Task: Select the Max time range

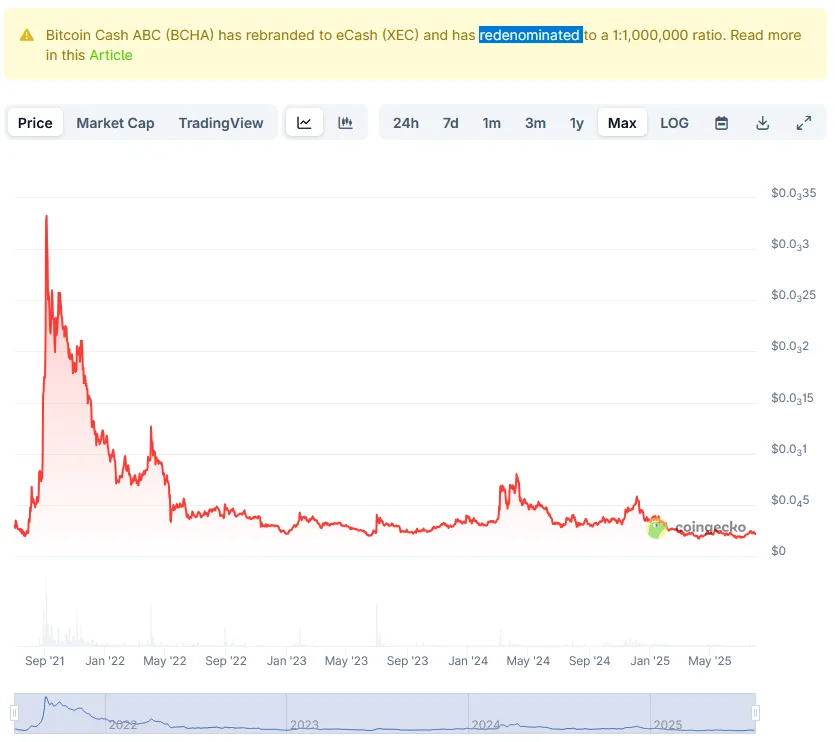Action: [x=622, y=123]
